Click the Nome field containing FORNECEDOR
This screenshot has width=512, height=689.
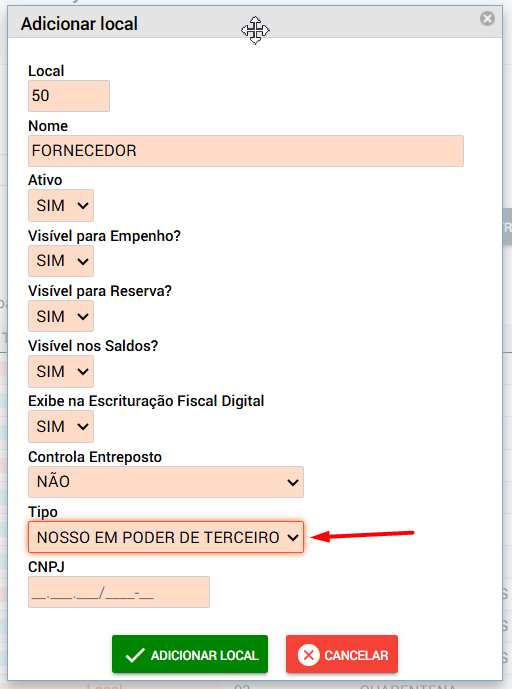click(x=246, y=151)
